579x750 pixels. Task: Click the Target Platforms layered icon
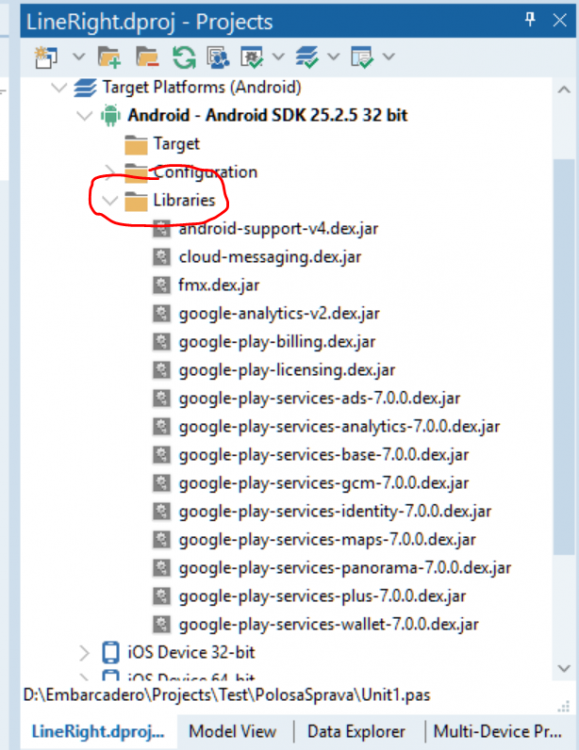coord(85,88)
